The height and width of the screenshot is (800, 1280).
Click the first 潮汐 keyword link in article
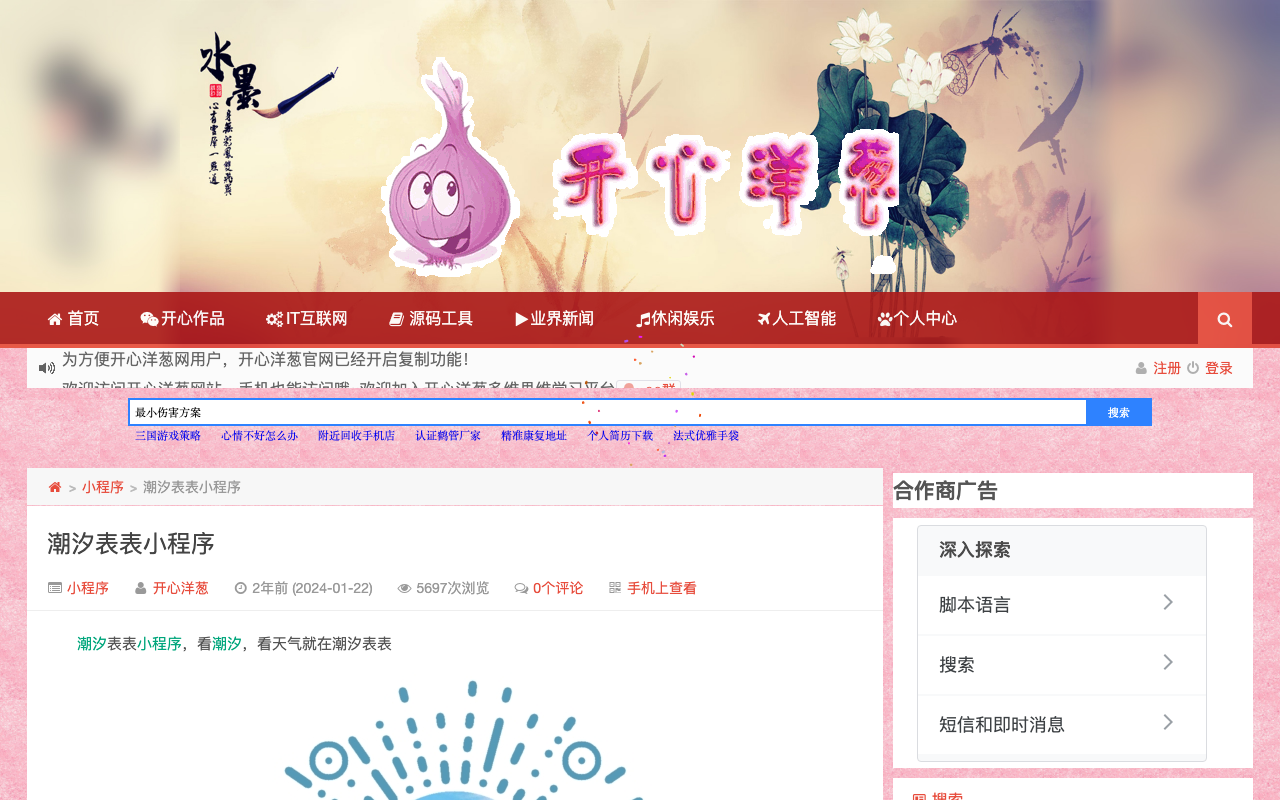coord(92,644)
